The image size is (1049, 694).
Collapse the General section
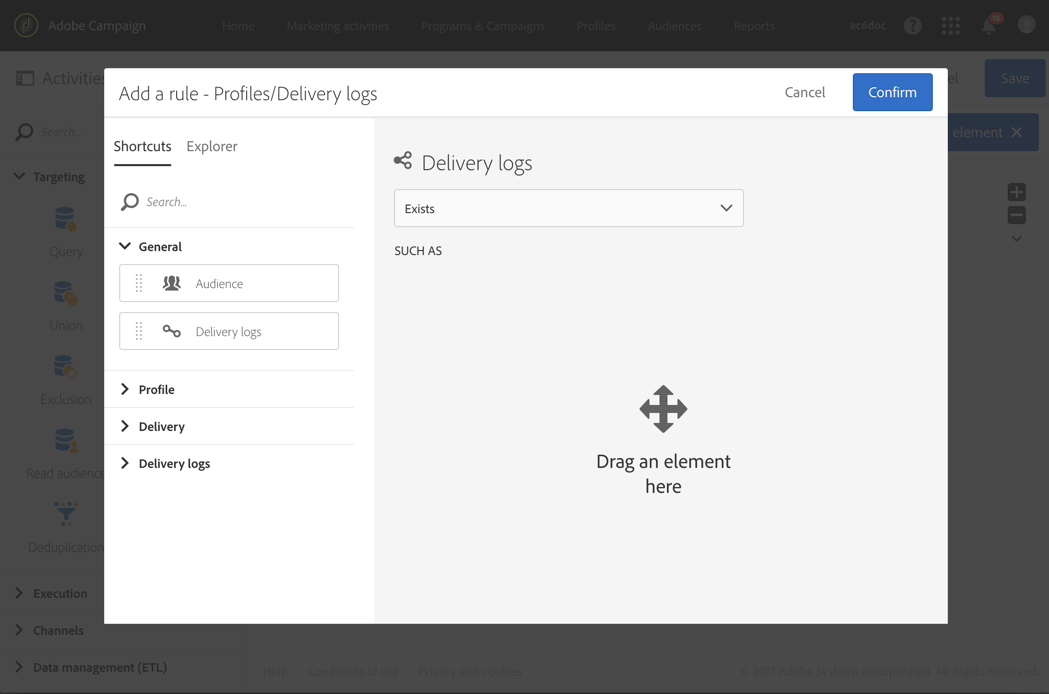coord(125,246)
